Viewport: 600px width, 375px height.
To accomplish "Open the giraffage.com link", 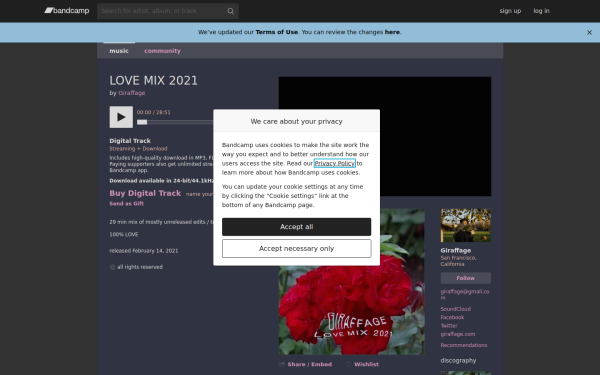I will pyautogui.click(x=458, y=334).
